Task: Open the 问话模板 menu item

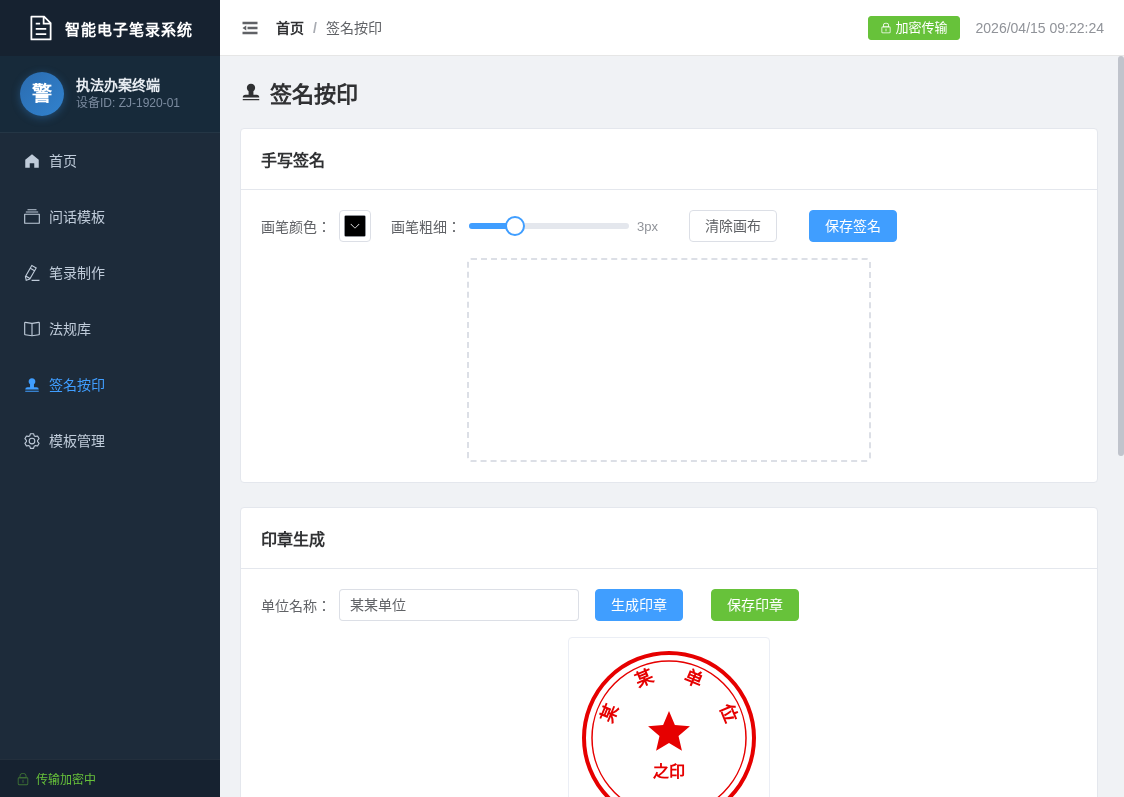Action: [x=110, y=217]
